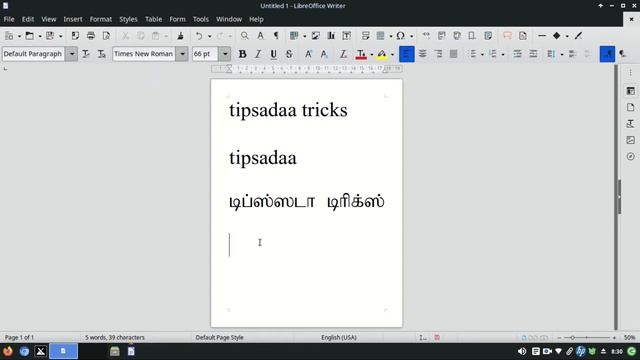Click the Insert Line tool
Image resolution: width=640 pixels, height=360 pixels.
click(542, 36)
